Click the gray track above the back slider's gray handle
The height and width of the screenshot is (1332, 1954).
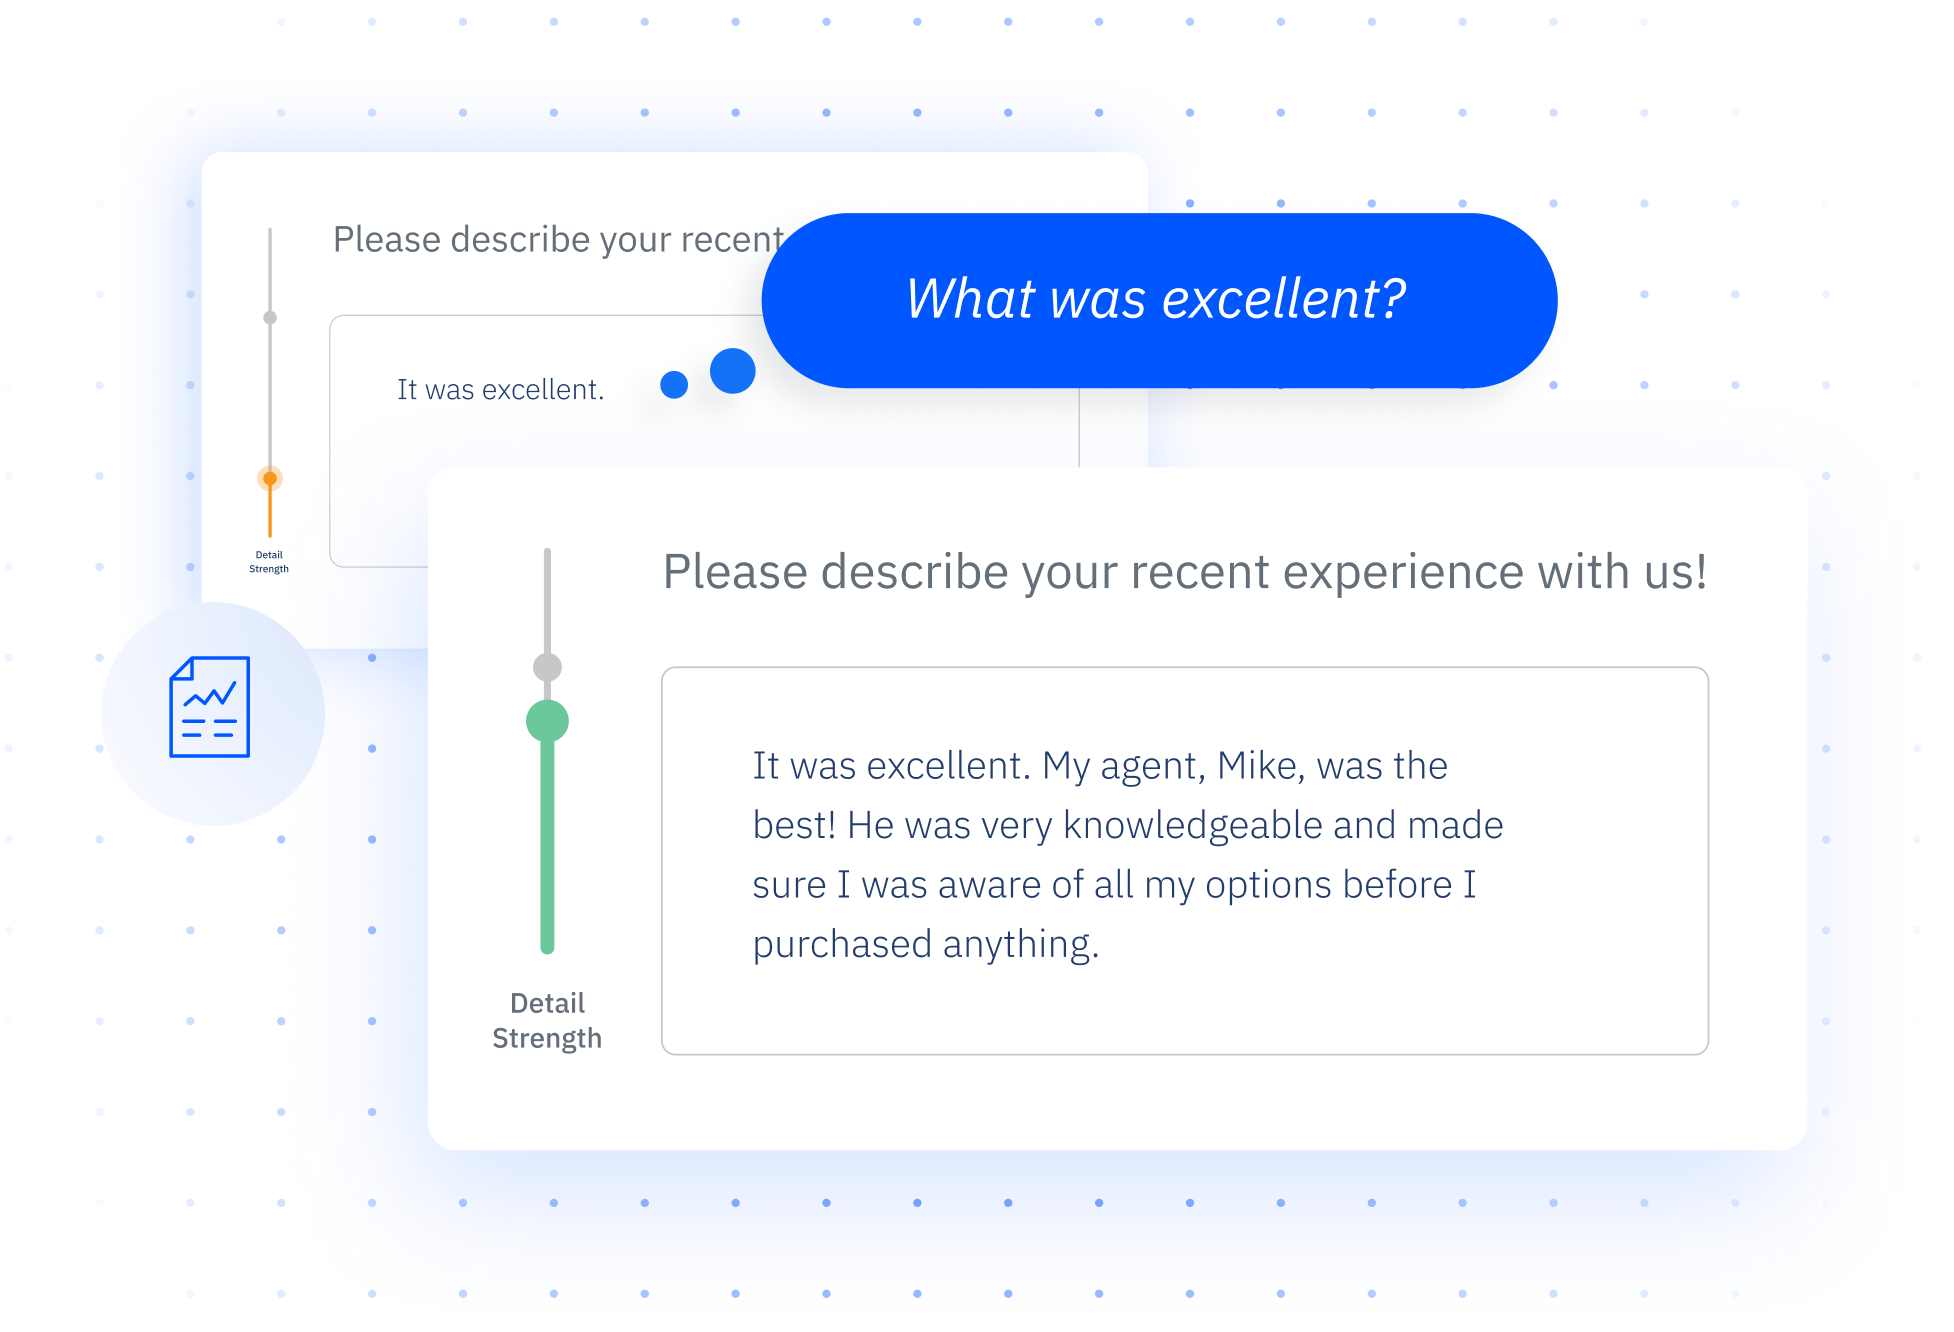coord(270,270)
